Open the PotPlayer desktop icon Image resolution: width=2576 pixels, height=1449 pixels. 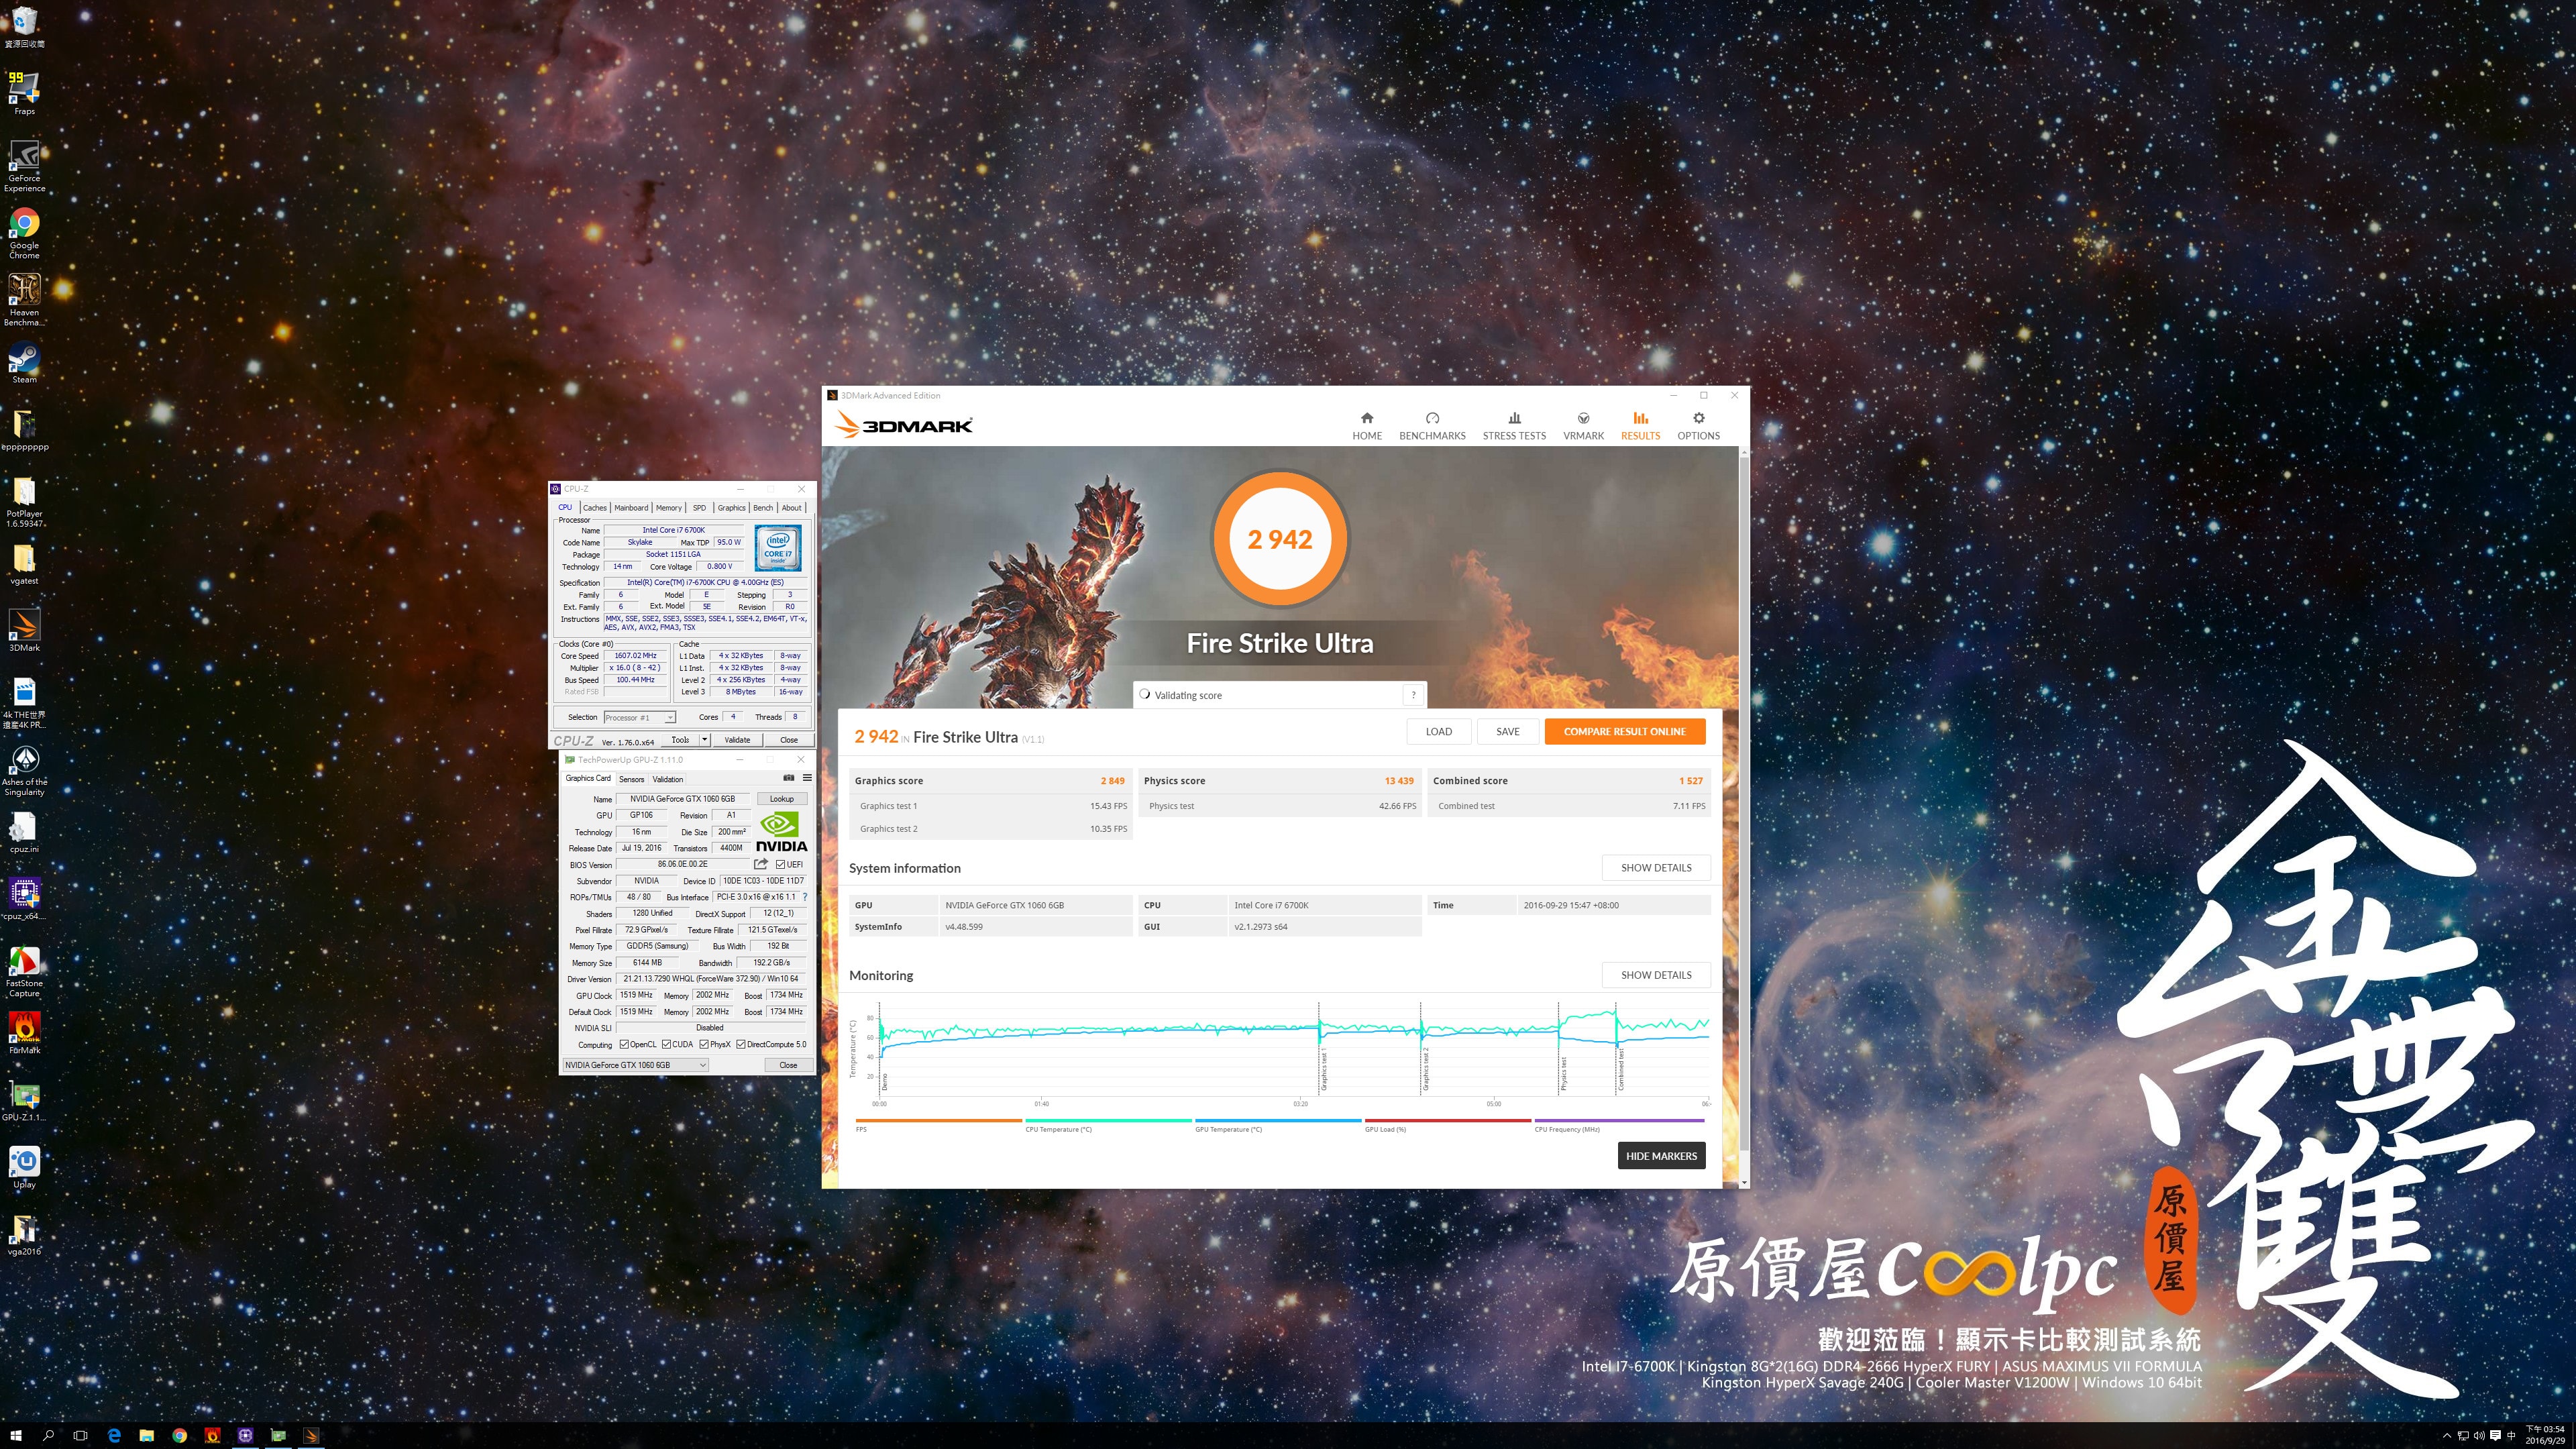tap(24, 502)
